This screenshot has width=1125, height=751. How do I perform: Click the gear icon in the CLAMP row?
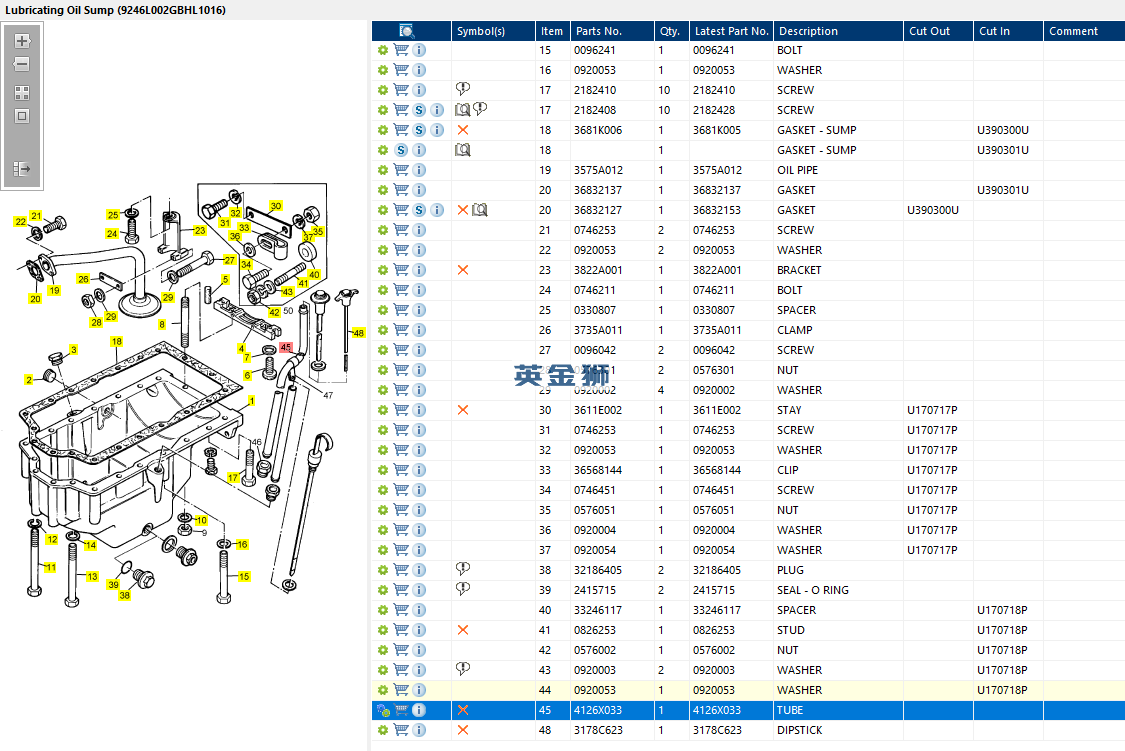[383, 330]
